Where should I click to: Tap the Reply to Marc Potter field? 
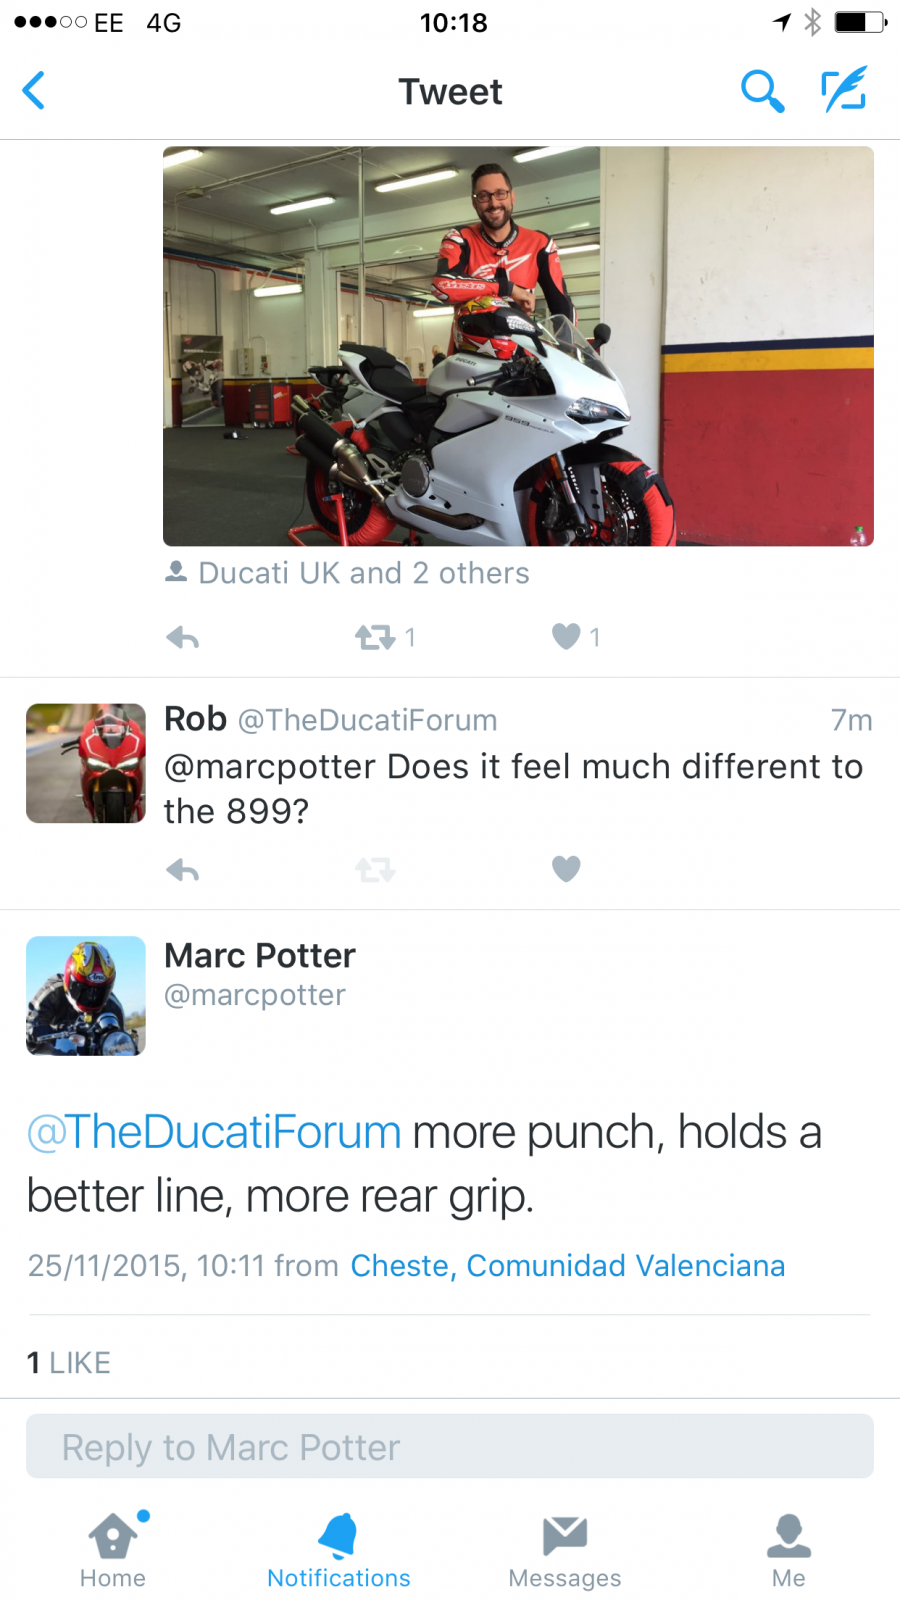tap(450, 1447)
